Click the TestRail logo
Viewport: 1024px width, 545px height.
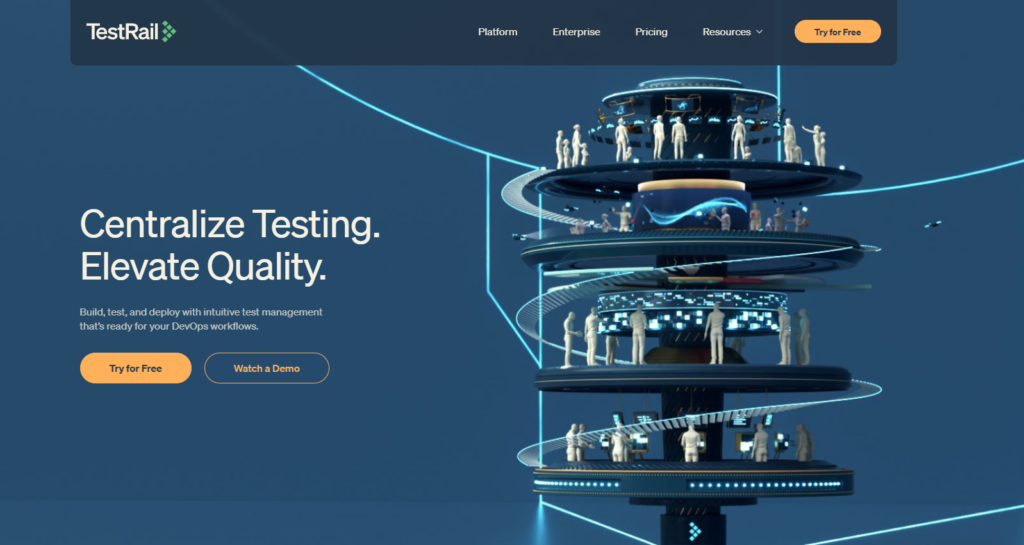(131, 31)
